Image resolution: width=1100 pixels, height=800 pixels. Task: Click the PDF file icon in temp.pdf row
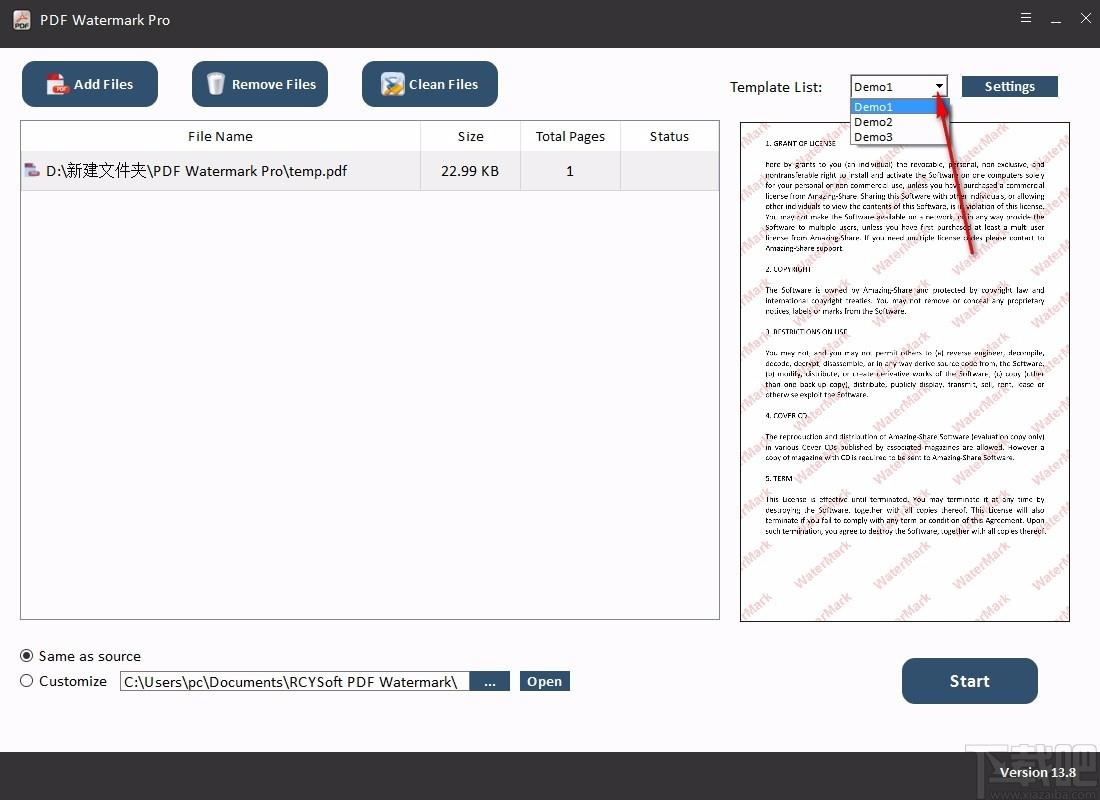point(32,170)
